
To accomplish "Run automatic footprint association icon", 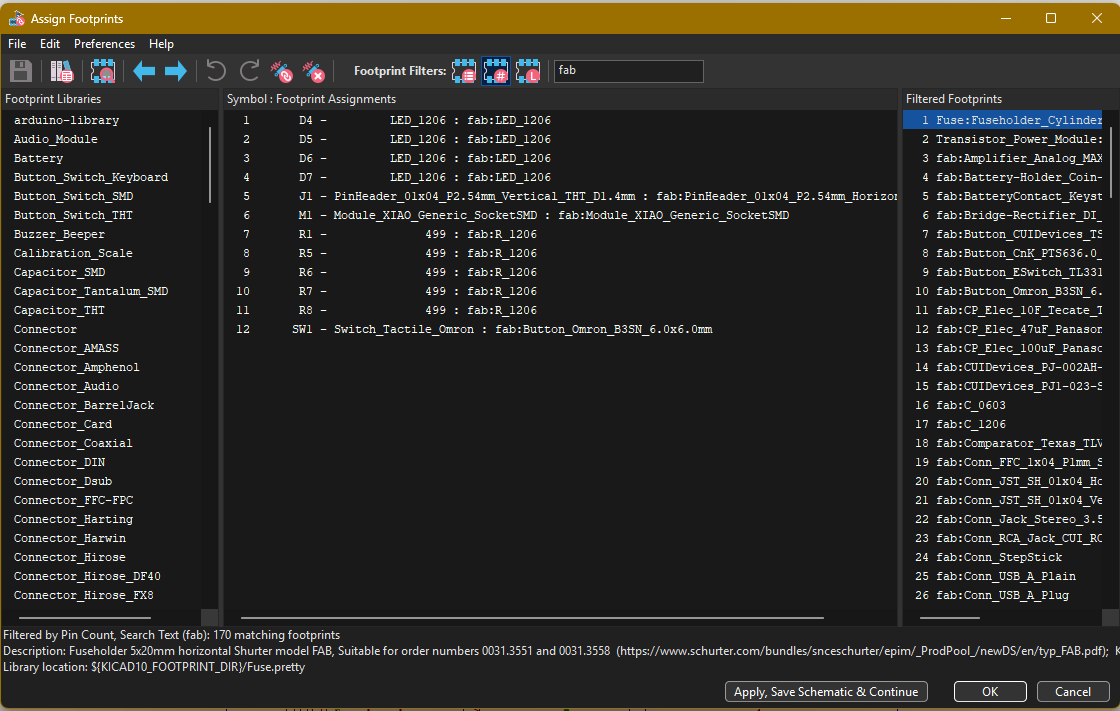I will 281,71.
